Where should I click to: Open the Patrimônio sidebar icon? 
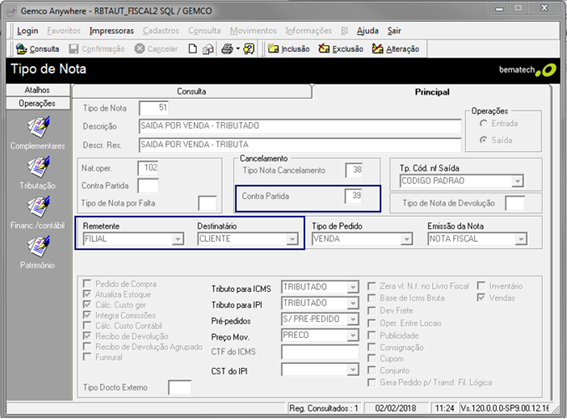[x=38, y=246]
